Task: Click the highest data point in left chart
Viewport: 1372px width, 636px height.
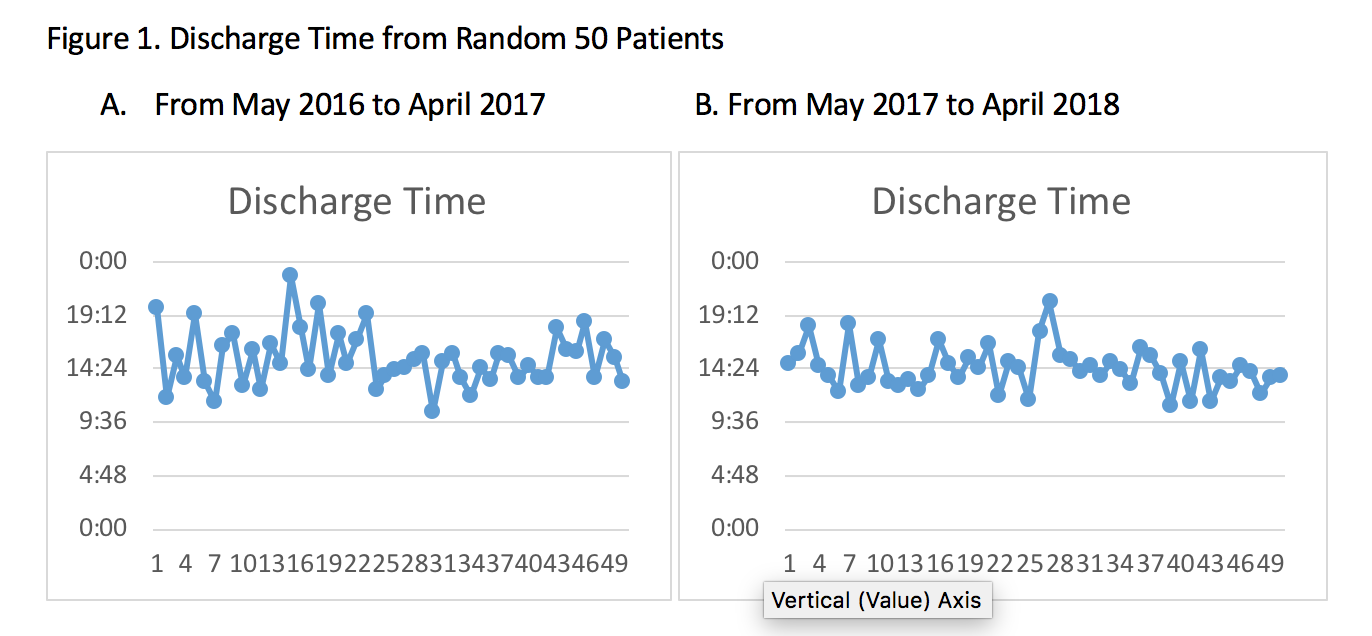Action: click(x=290, y=275)
